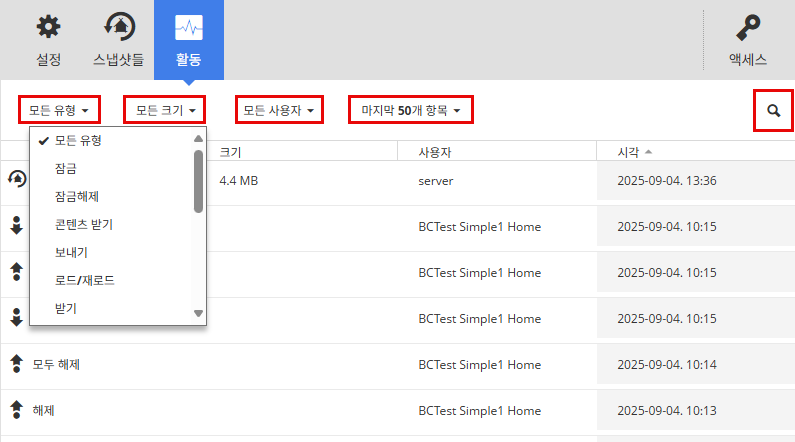Choose 잠금 from the type list

pyautogui.click(x=66, y=168)
